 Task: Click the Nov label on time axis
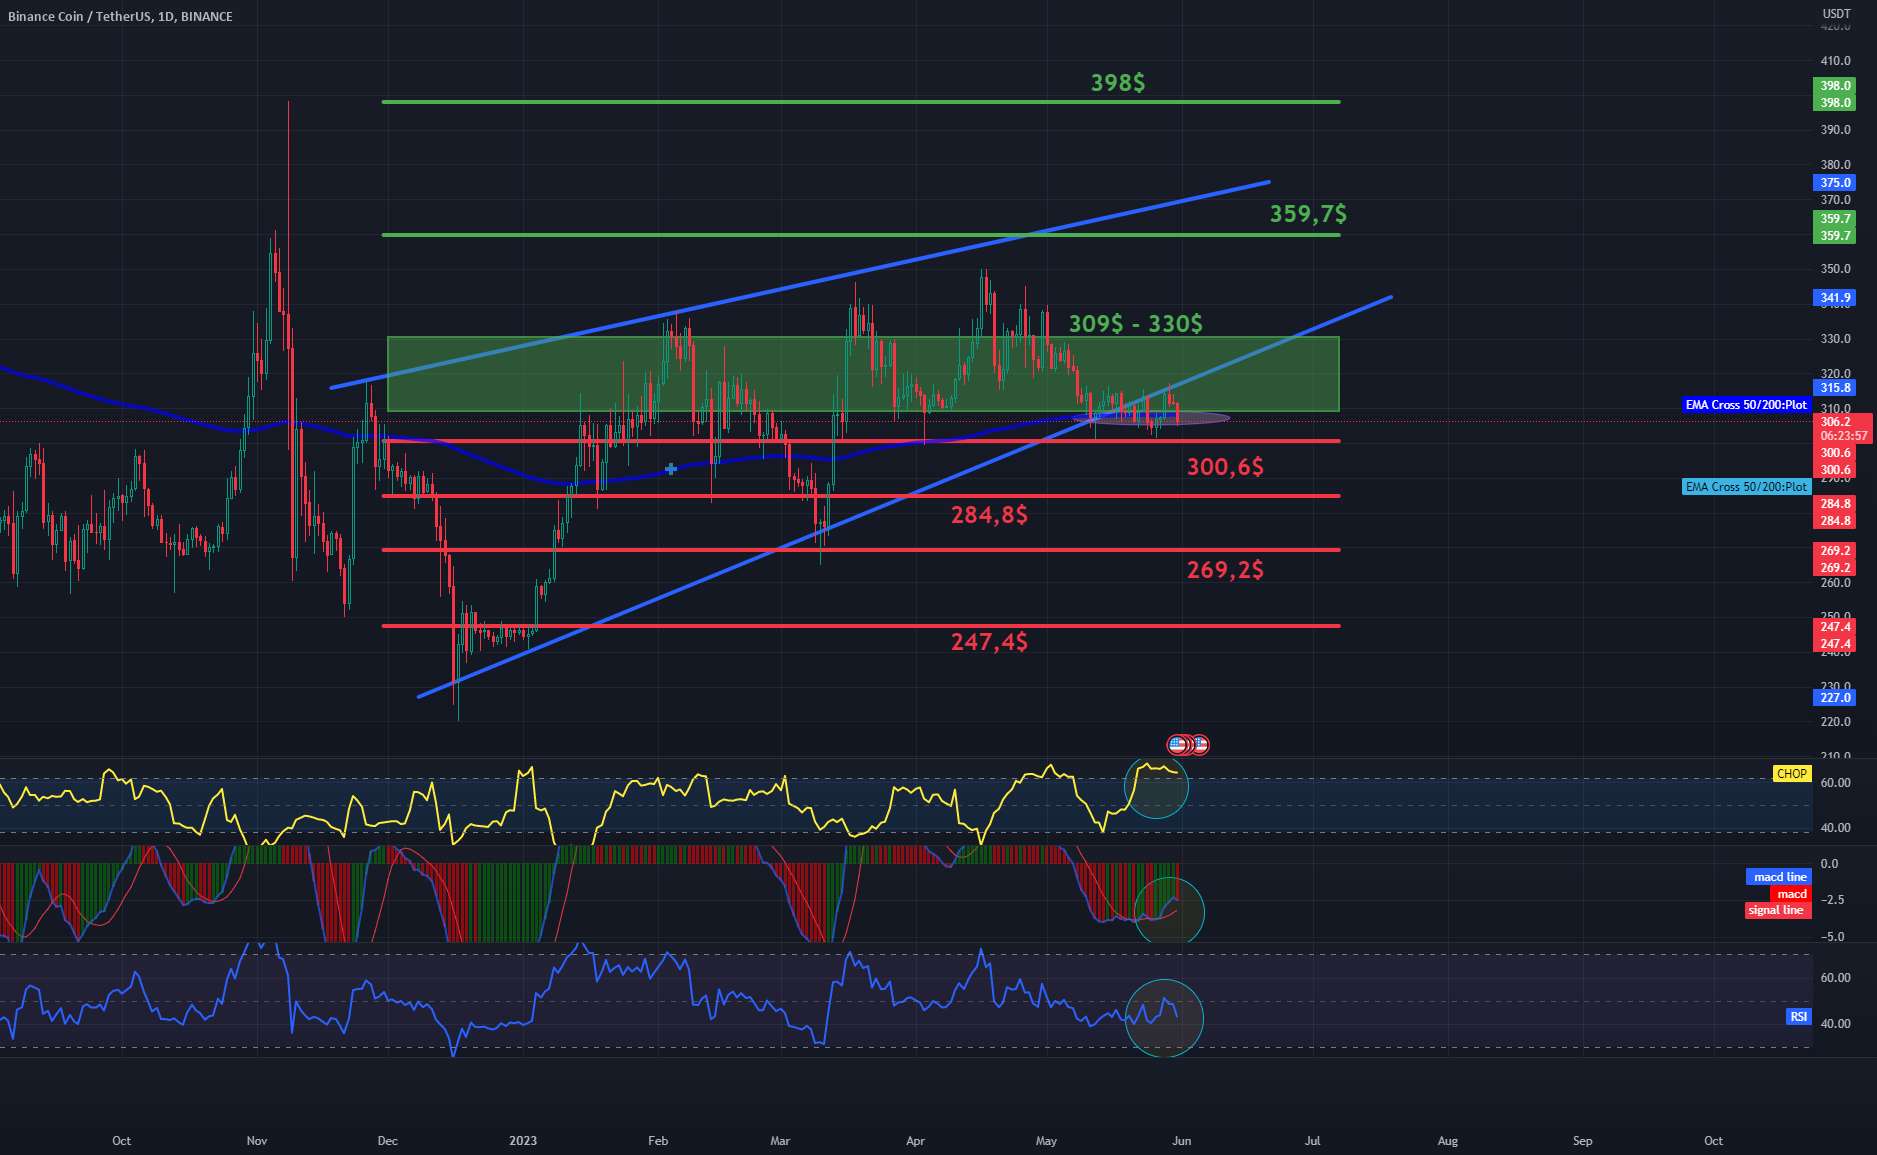tap(257, 1141)
